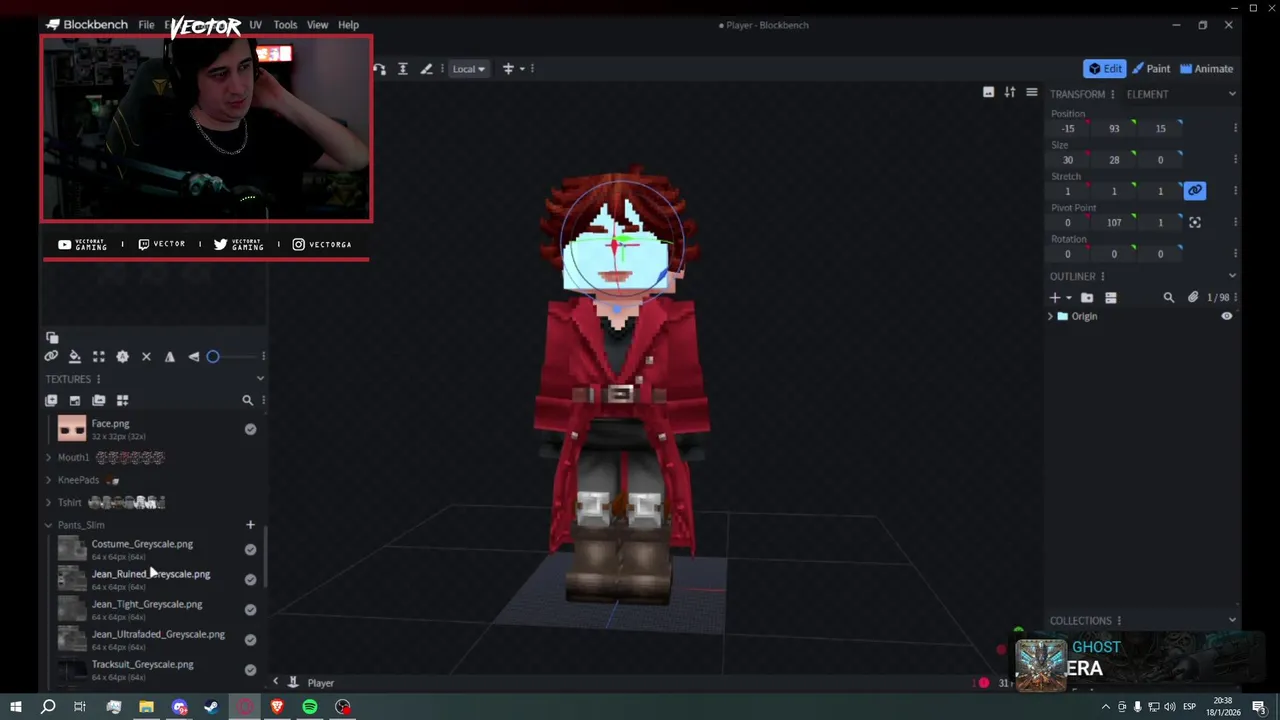
Task: Select the vertex snap magnet tool
Action: pyautogui.click(x=379, y=69)
